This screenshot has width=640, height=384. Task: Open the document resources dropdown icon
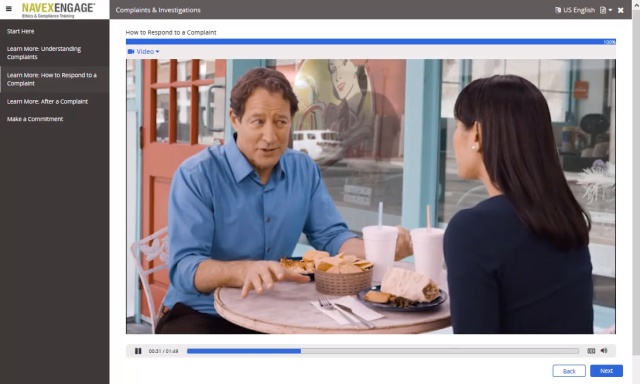(606, 10)
